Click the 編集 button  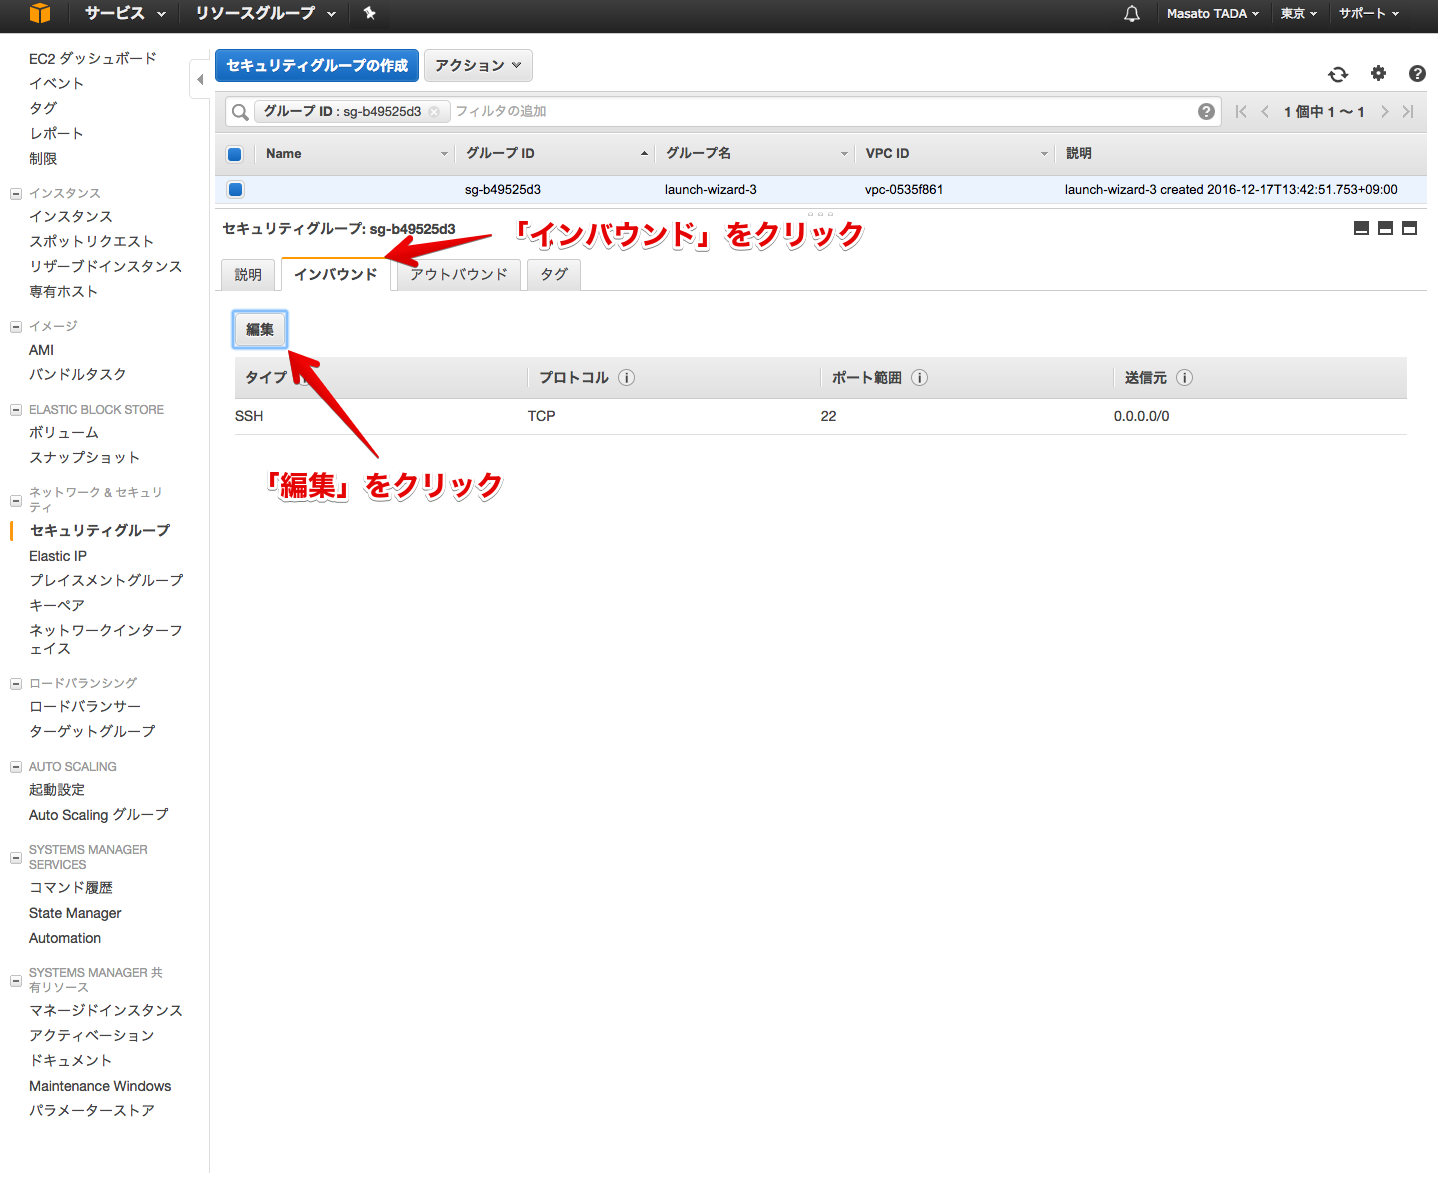click(x=259, y=328)
